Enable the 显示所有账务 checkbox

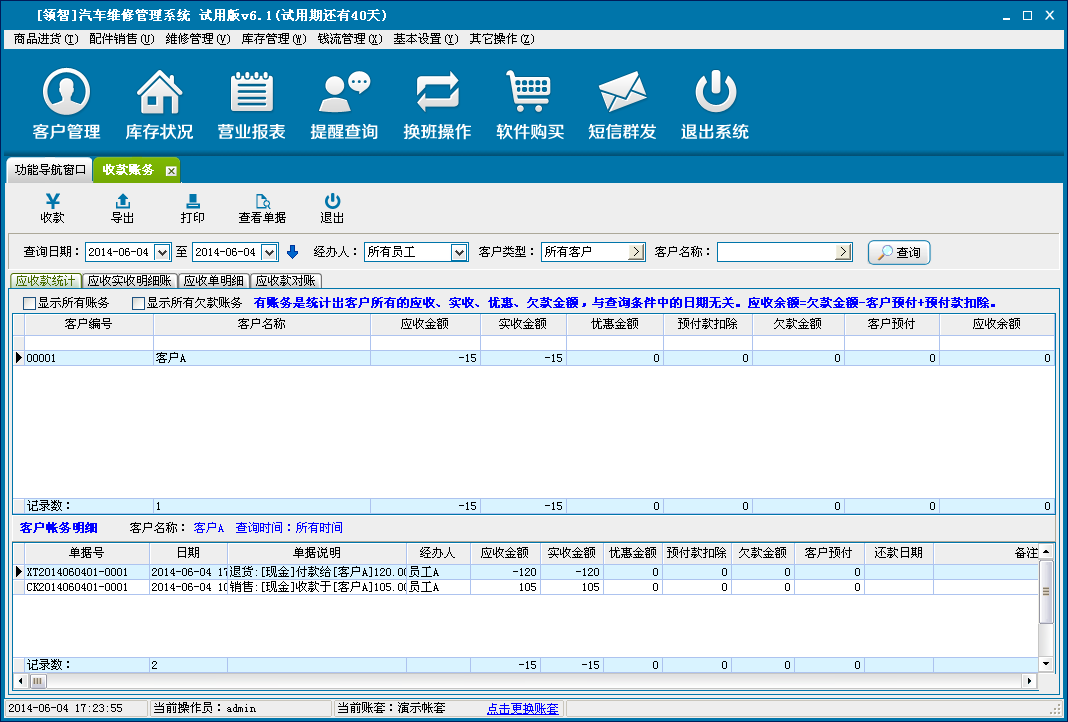click(x=30, y=303)
